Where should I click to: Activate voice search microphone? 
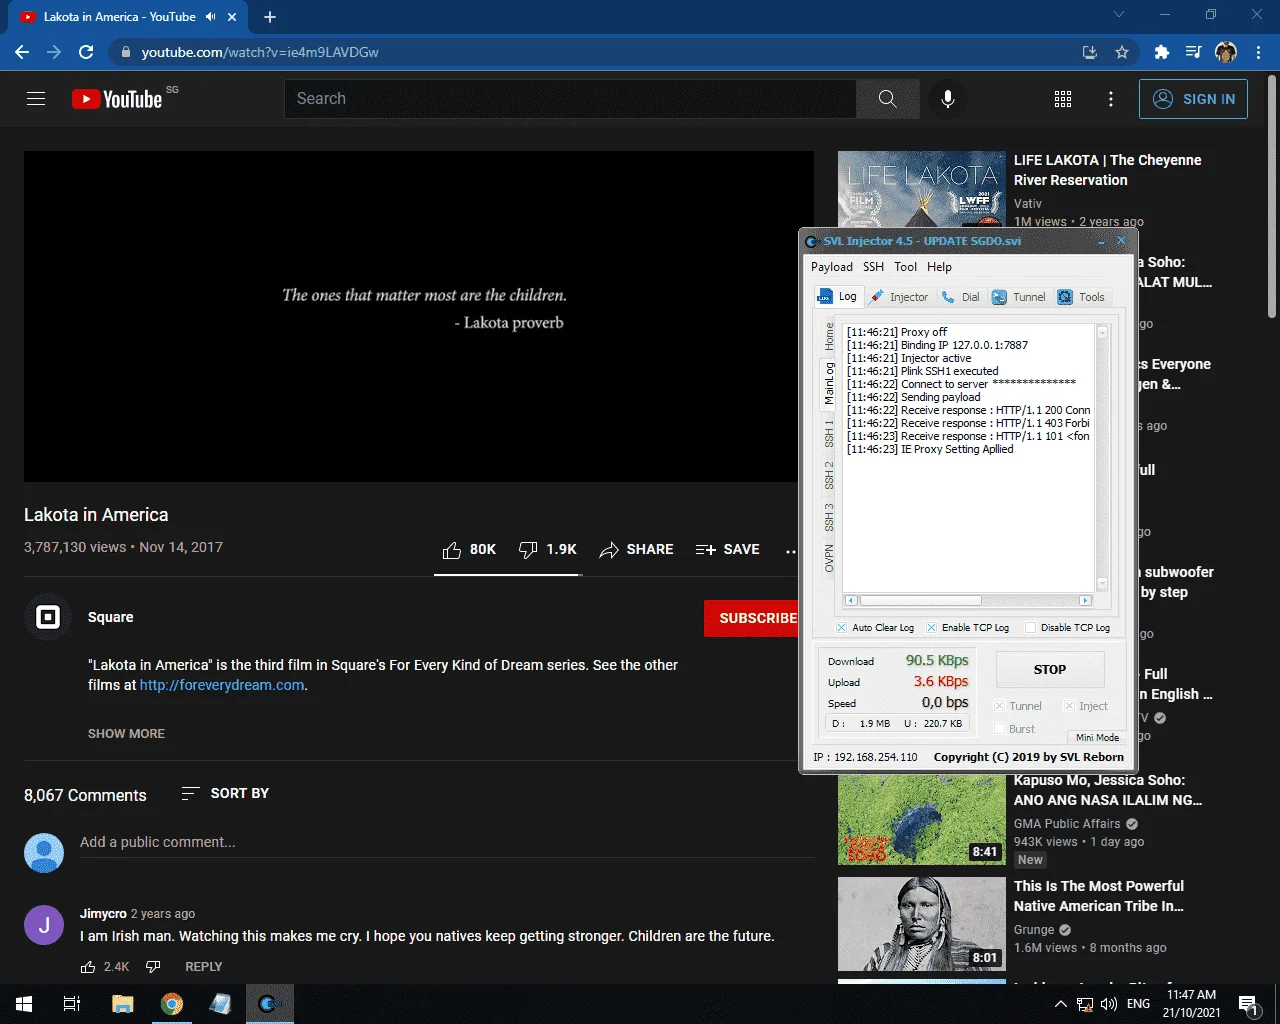point(948,99)
